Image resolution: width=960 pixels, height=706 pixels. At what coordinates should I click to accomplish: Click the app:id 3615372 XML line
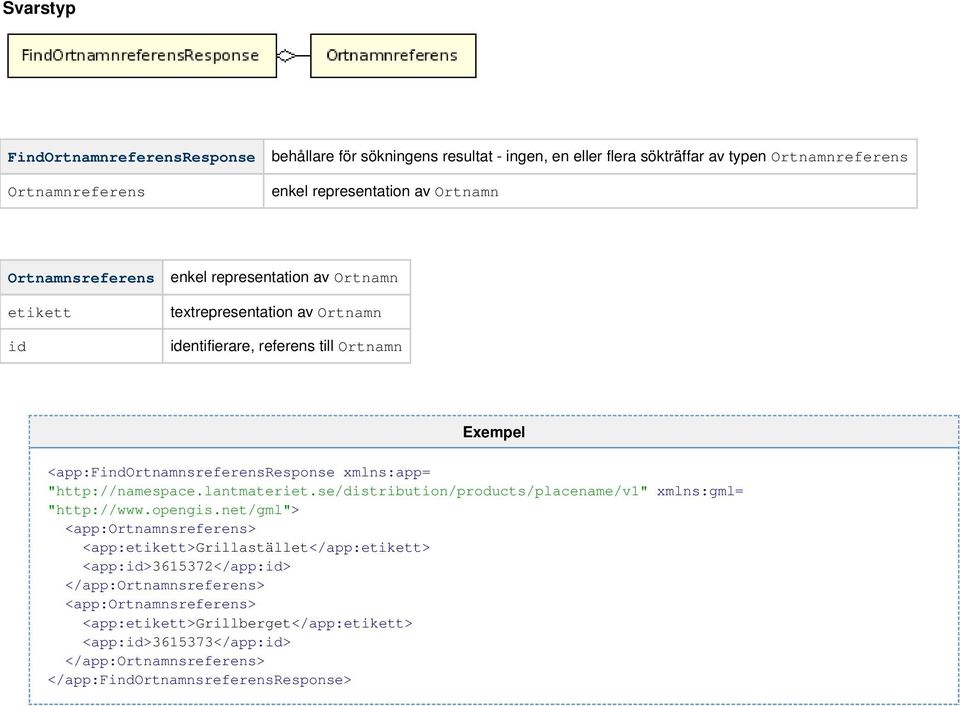pyautogui.click(x=187, y=567)
